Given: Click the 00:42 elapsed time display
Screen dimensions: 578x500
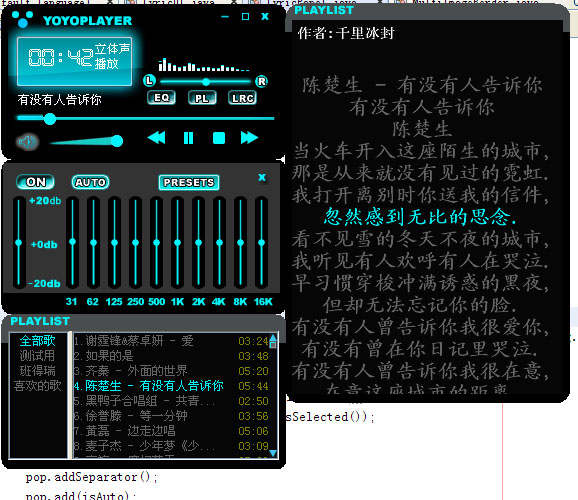Looking at the screenshot, I should point(61,58).
